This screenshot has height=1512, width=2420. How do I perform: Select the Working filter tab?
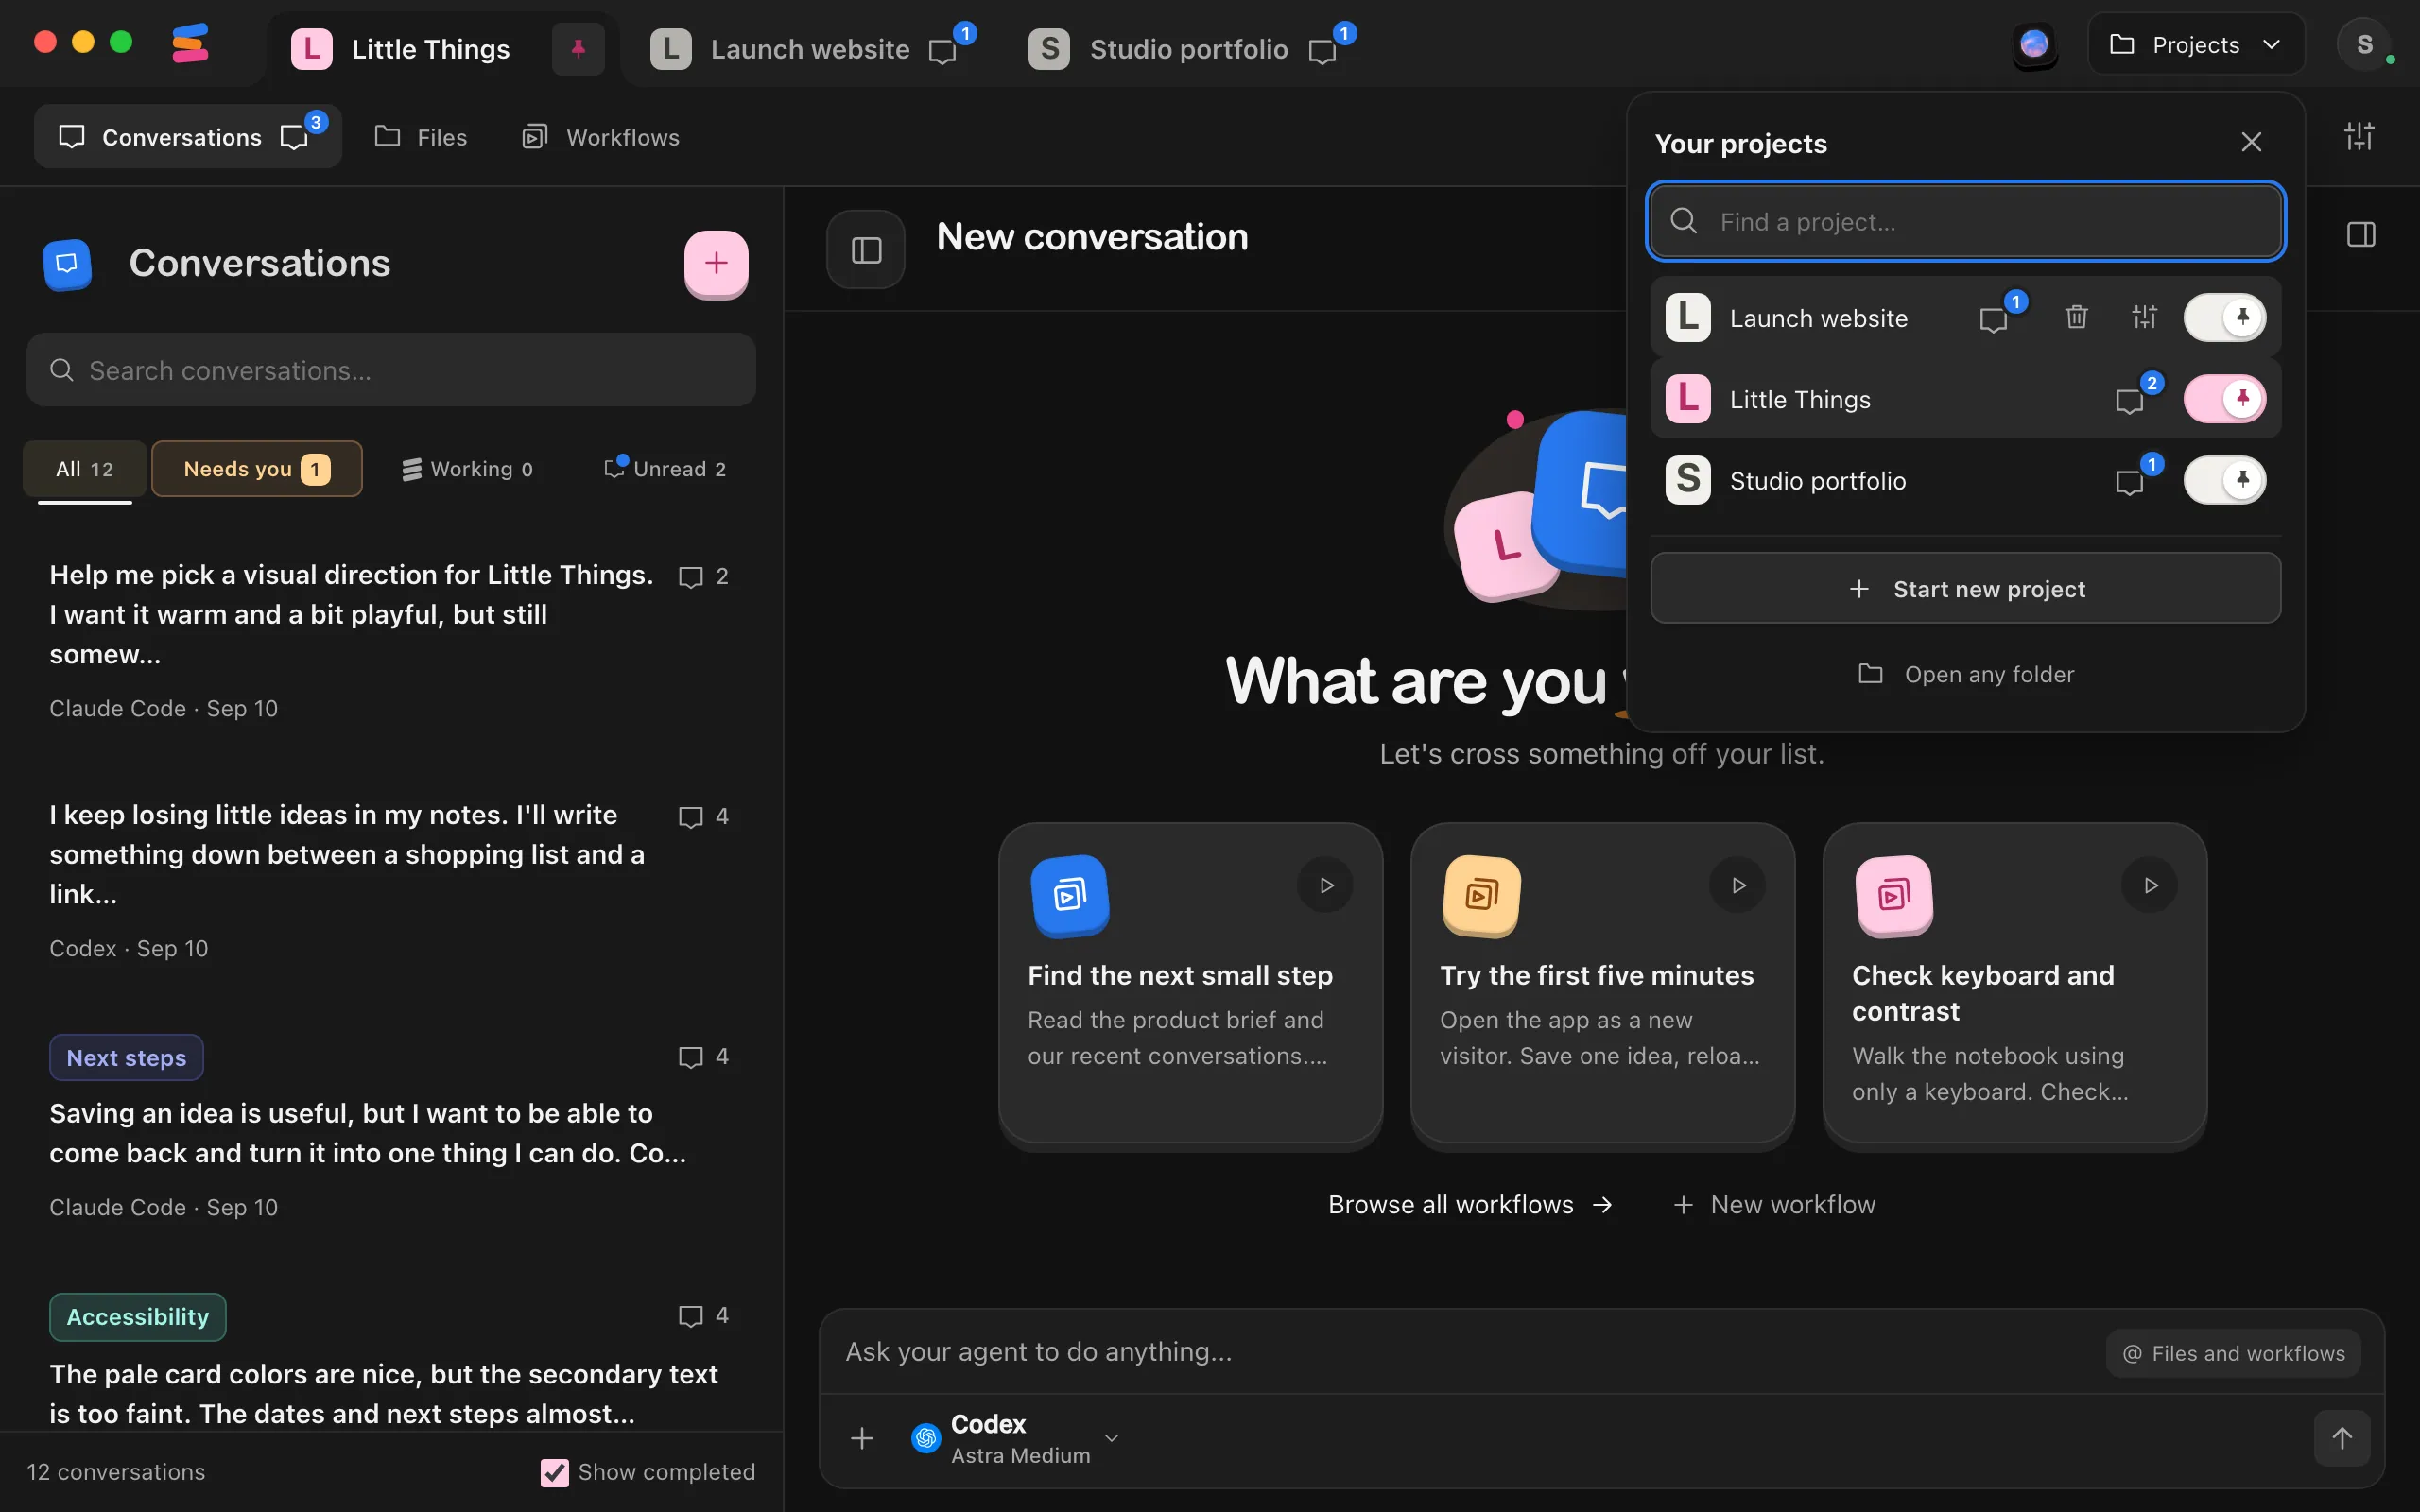(x=468, y=469)
